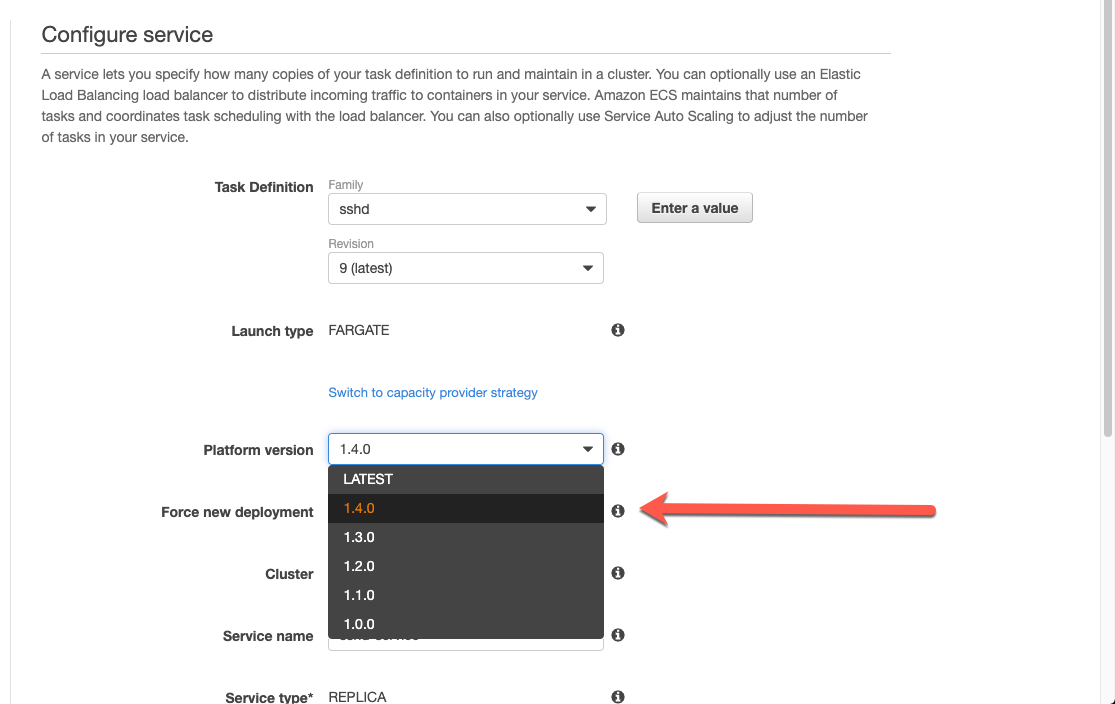
Task: Choose platform version 1.2.0
Action: (466, 567)
